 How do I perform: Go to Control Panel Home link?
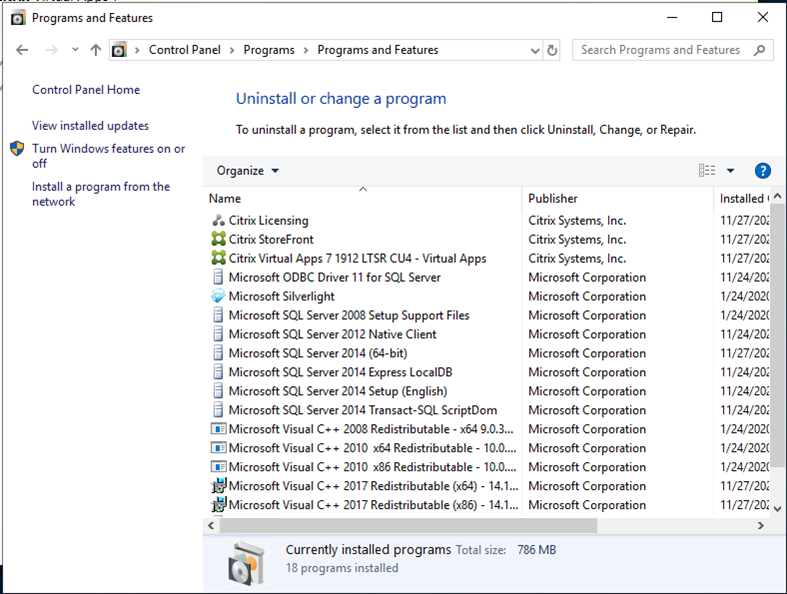(x=86, y=90)
